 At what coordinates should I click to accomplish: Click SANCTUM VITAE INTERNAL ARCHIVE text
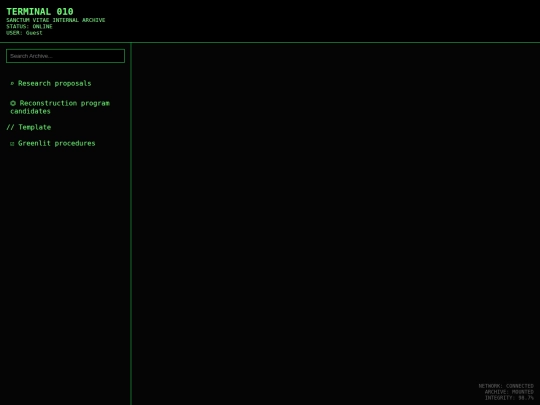[56, 20]
